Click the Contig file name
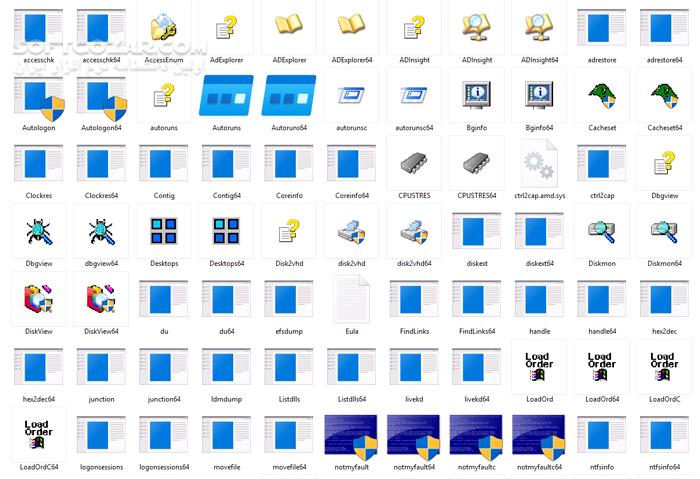Image resolution: width=700 pixels, height=479 pixels. [x=164, y=196]
